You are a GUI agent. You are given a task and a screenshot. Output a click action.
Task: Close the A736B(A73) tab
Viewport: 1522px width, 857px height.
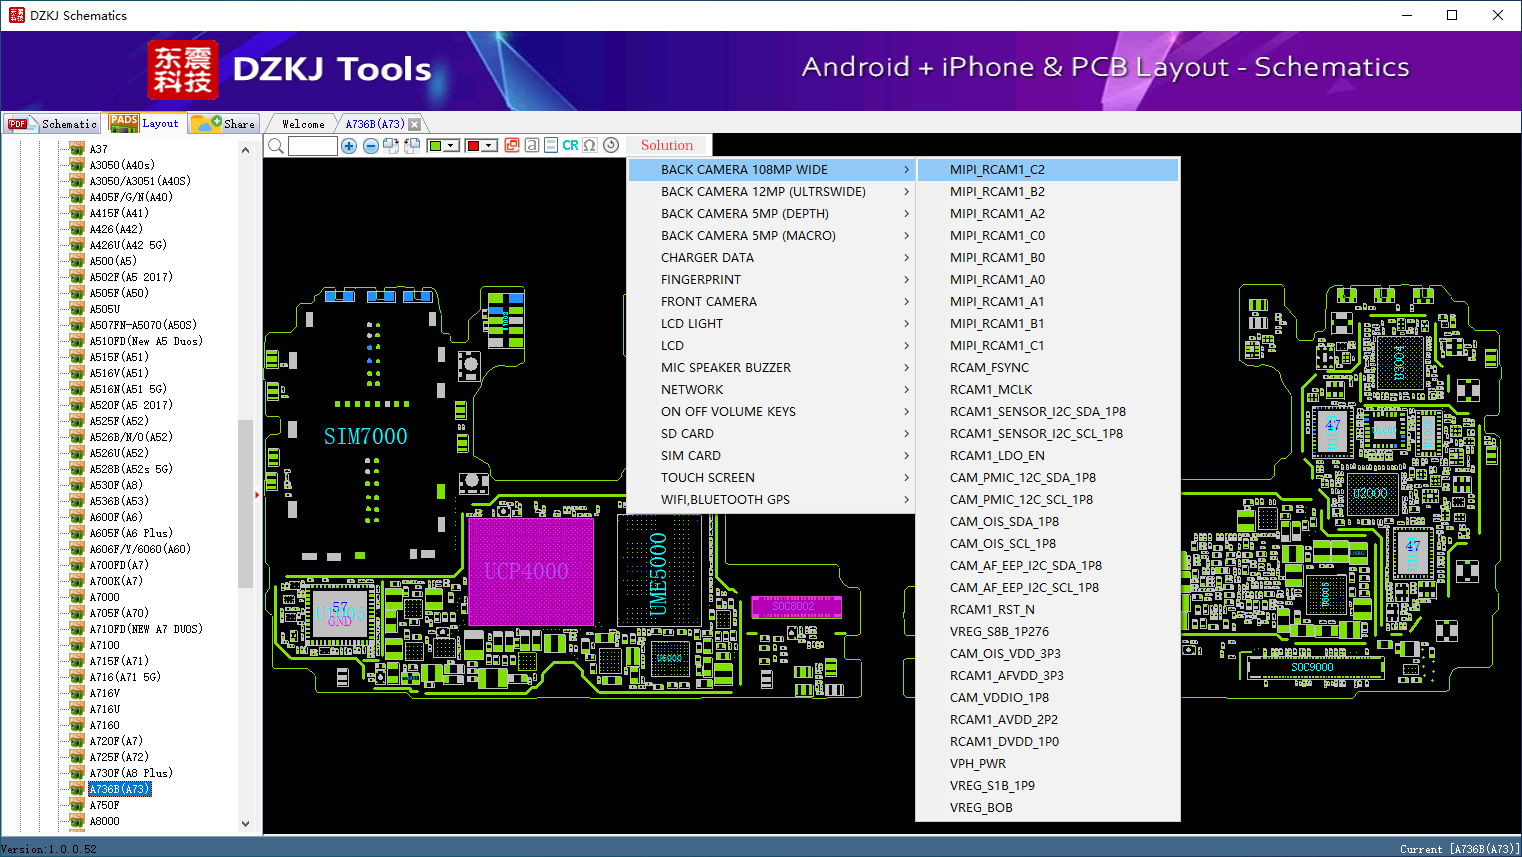[415, 125]
